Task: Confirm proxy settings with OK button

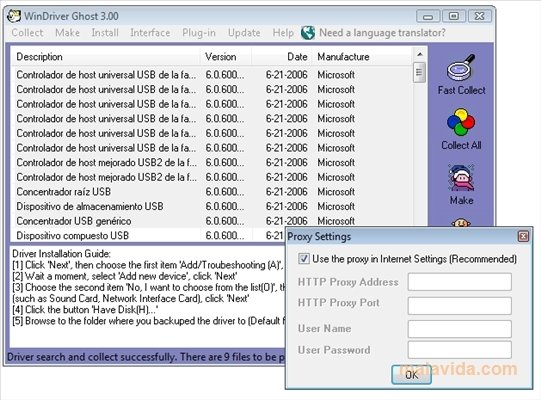Action: [411, 375]
